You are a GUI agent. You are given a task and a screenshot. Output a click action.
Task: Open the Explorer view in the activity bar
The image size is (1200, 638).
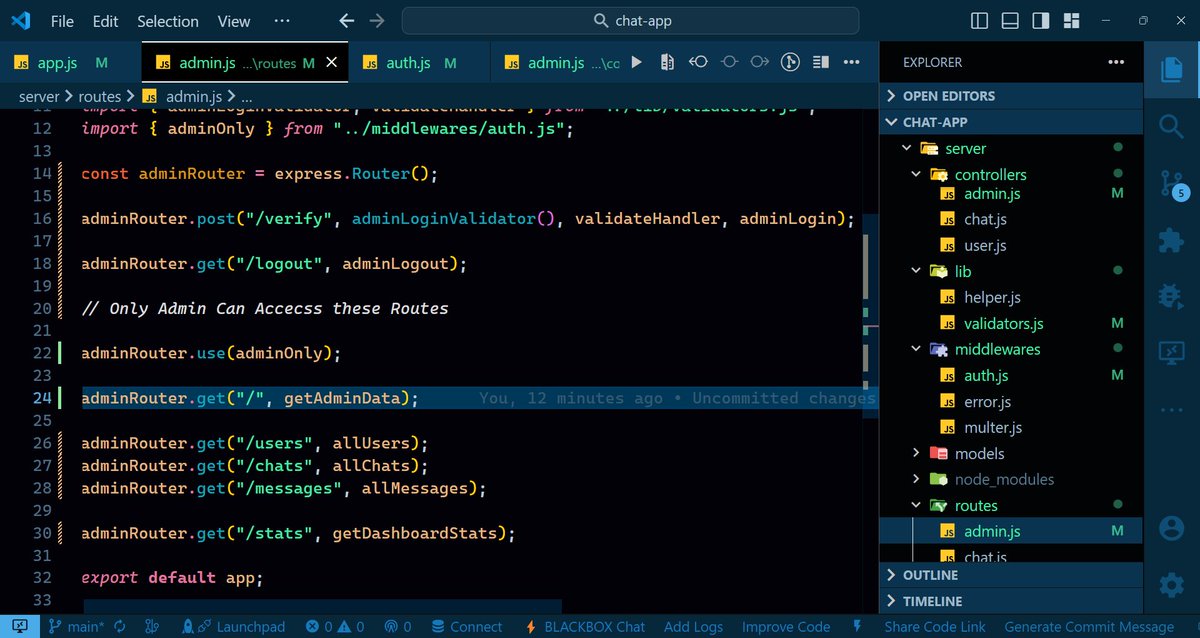[1171, 69]
